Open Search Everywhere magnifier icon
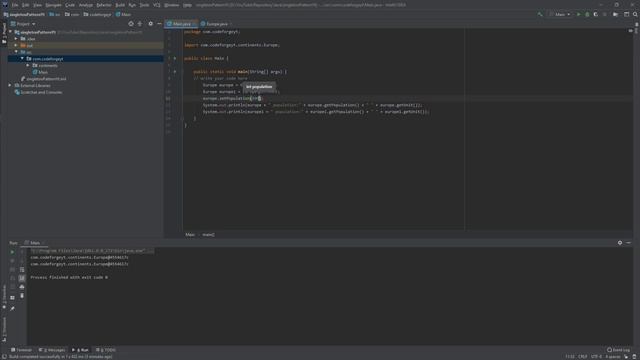 click(x=635, y=14)
